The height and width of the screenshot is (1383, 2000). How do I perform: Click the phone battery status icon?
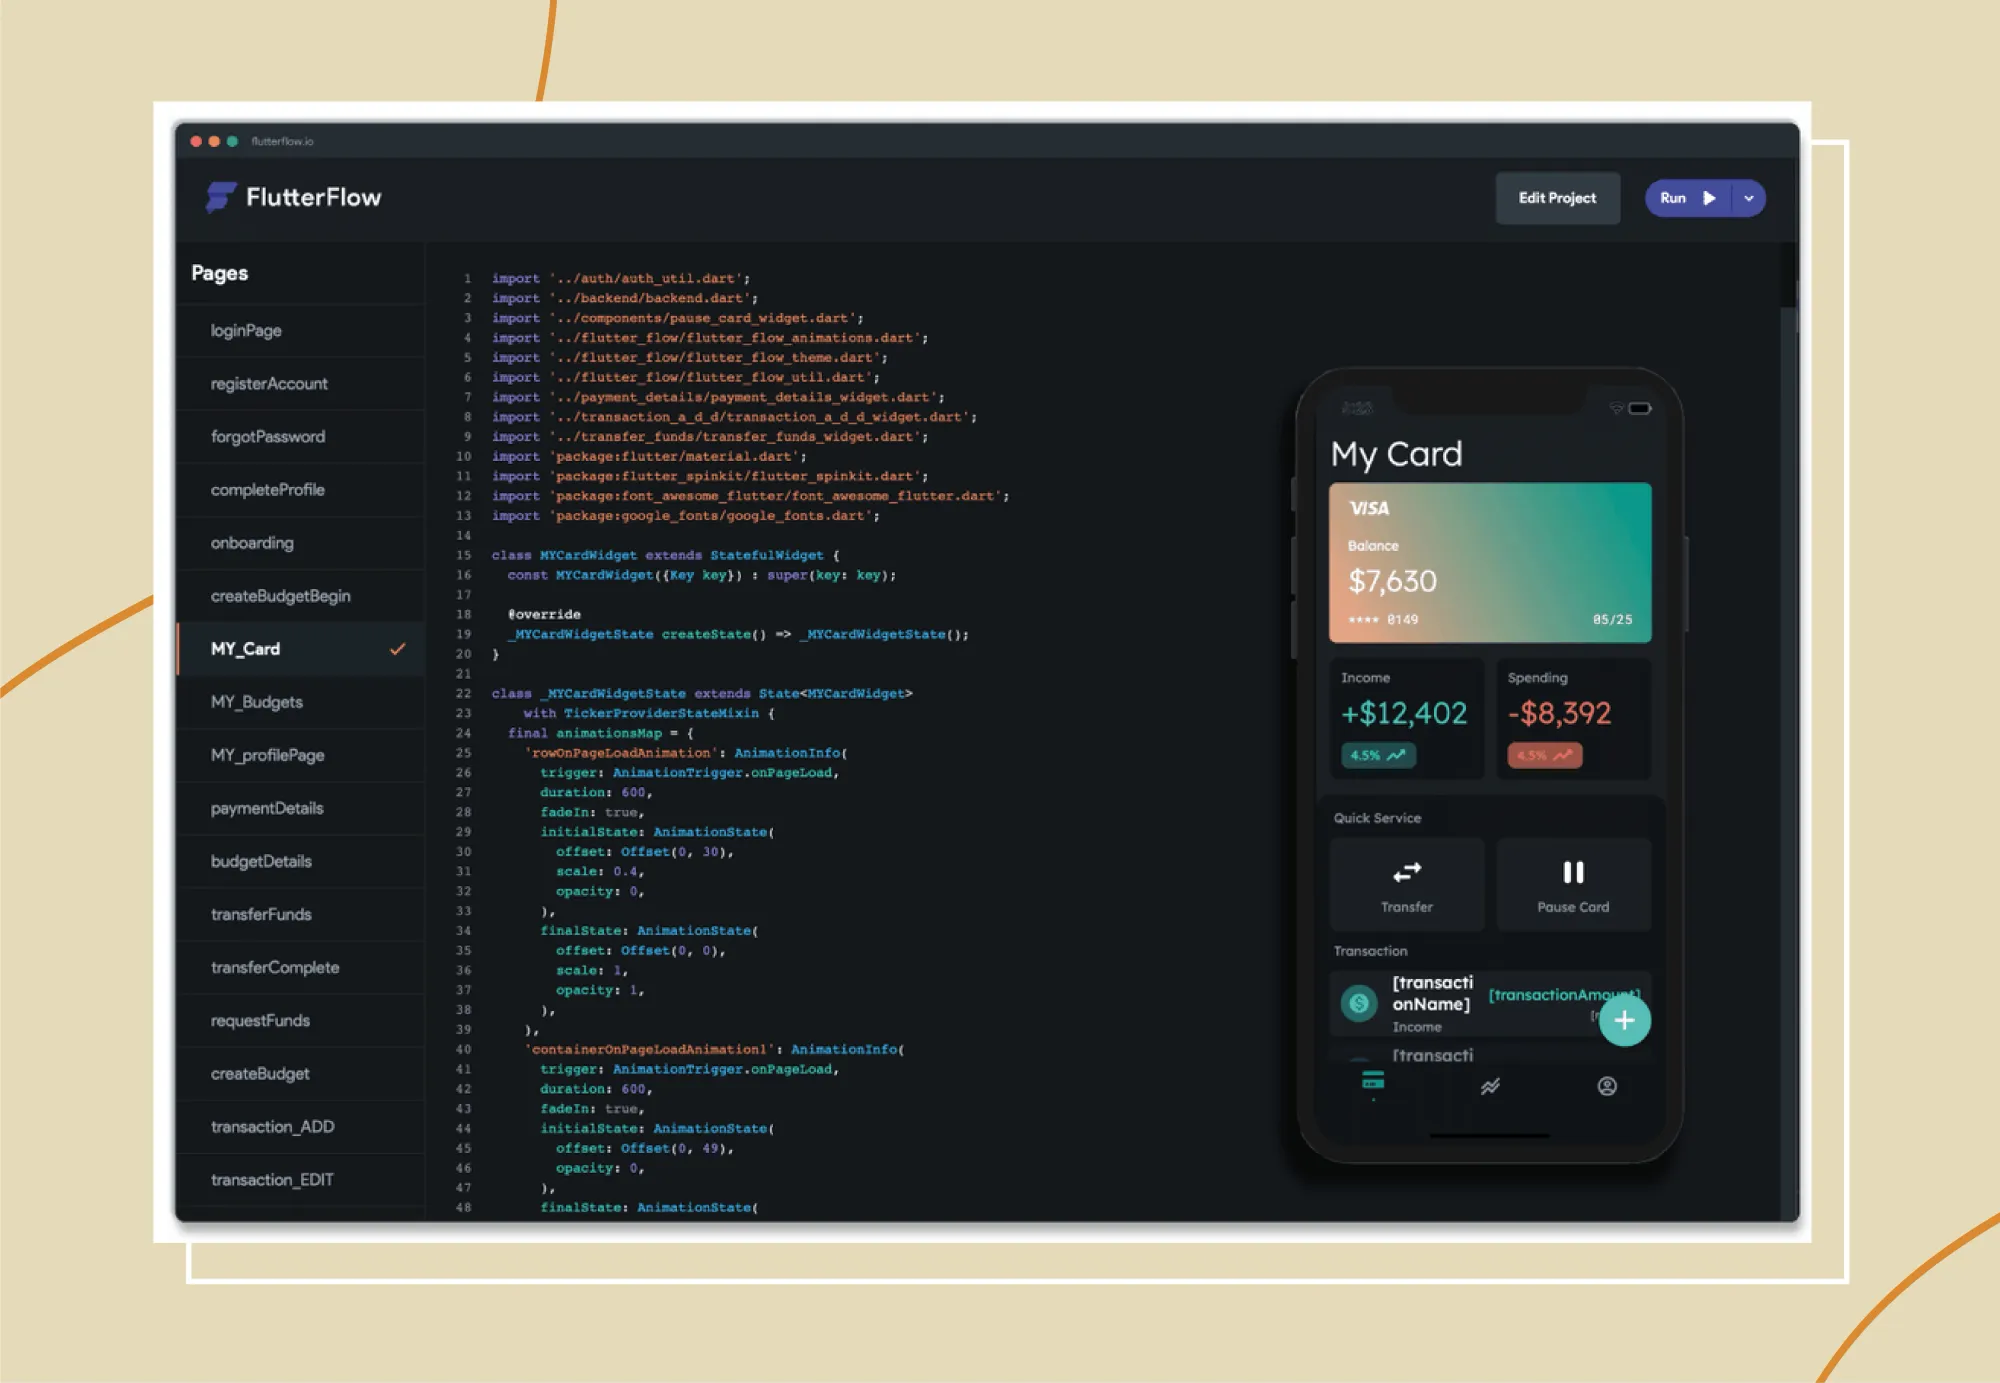(x=1640, y=408)
